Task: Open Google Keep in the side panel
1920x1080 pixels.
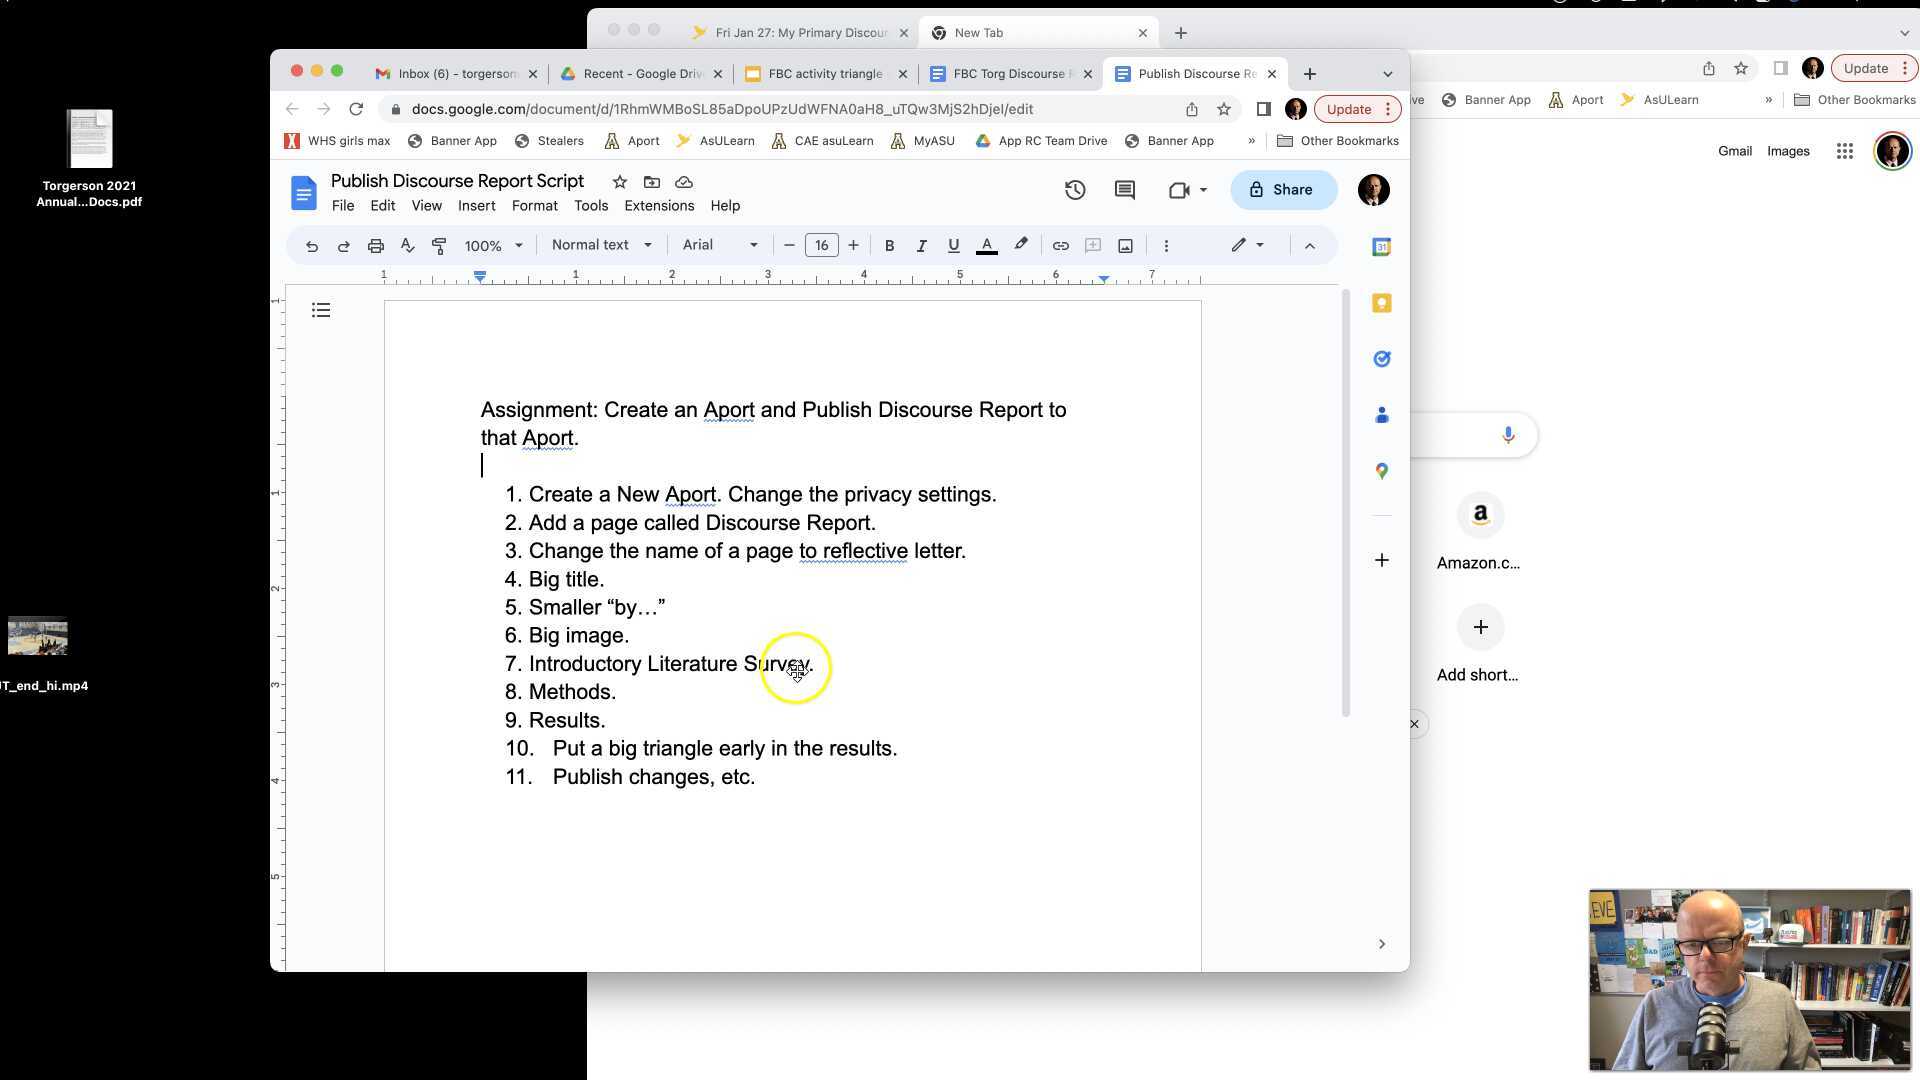Action: (1381, 302)
